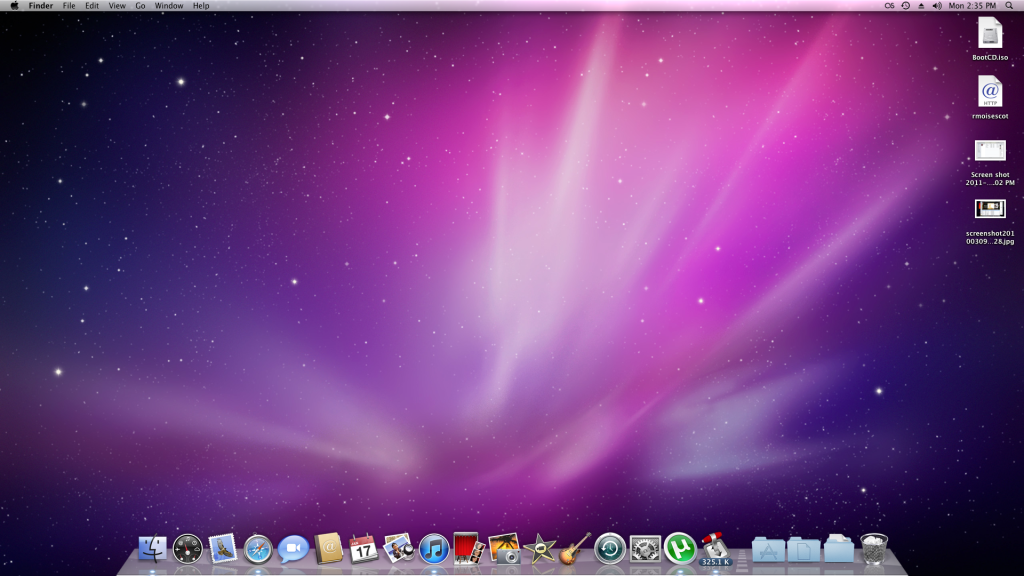Open the Go menu
The height and width of the screenshot is (576, 1024).
click(x=140, y=6)
